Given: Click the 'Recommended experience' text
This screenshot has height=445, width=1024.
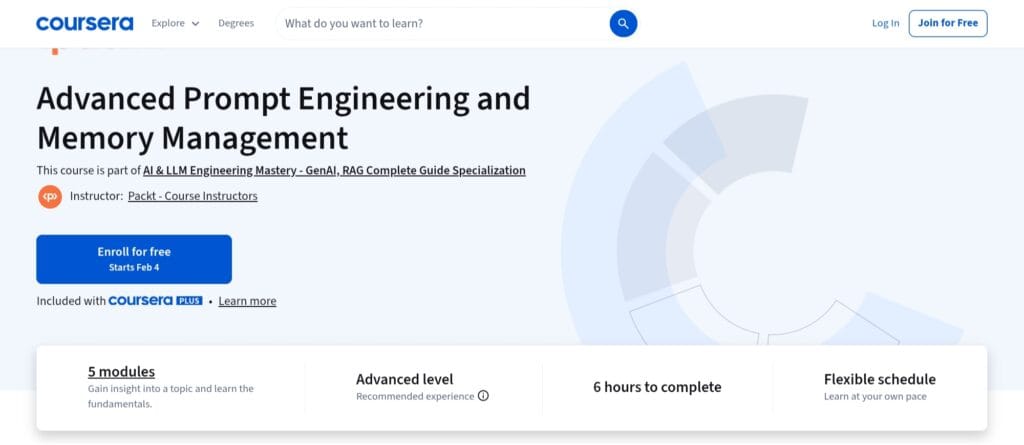Looking at the screenshot, I should coord(415,397).
